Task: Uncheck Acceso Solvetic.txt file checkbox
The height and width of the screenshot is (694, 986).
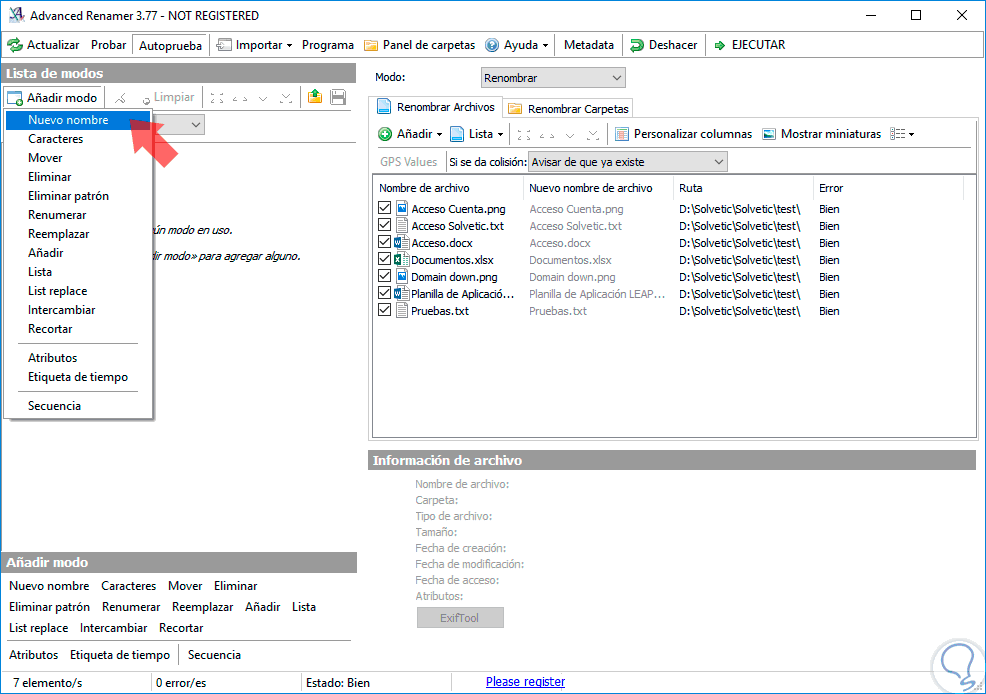Action: pos(385,225)
